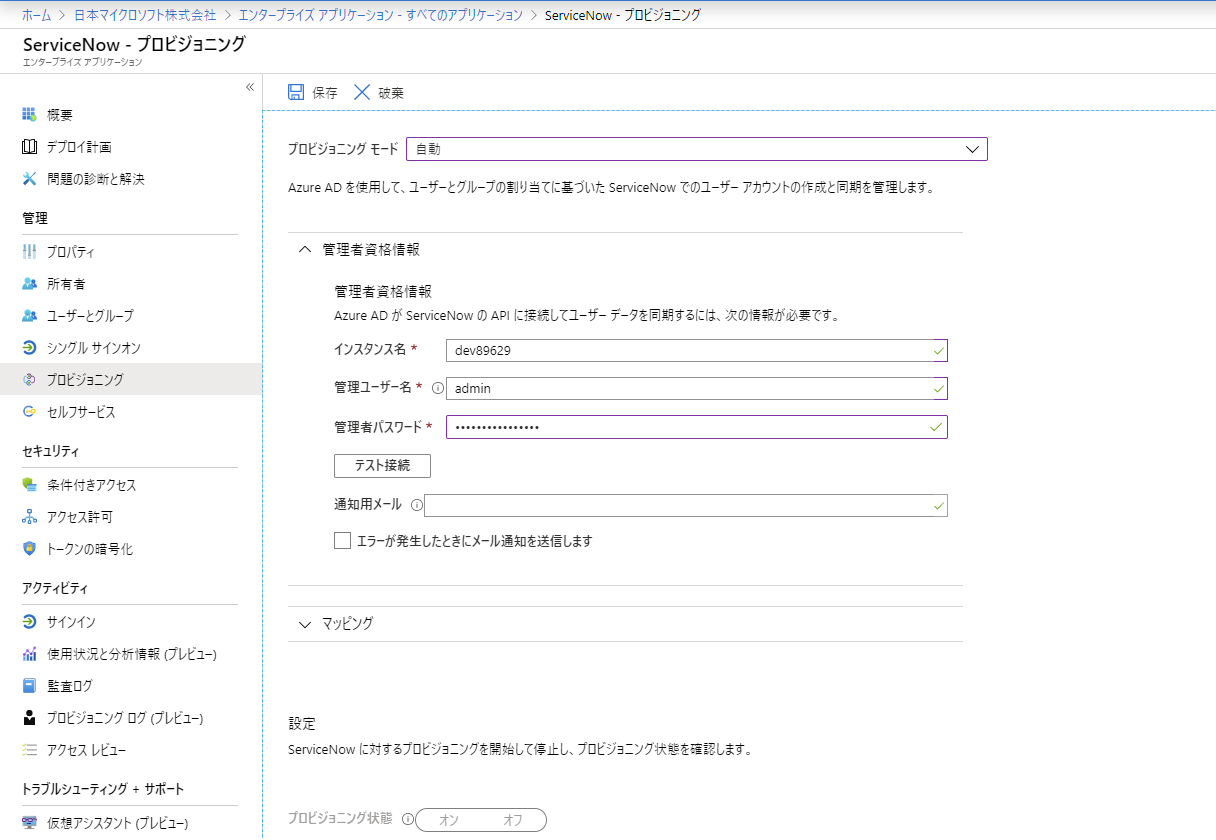This screenshot has width=1216, height=840.
Task: Click the シングル サインオン icon
Action: [29, 348]
